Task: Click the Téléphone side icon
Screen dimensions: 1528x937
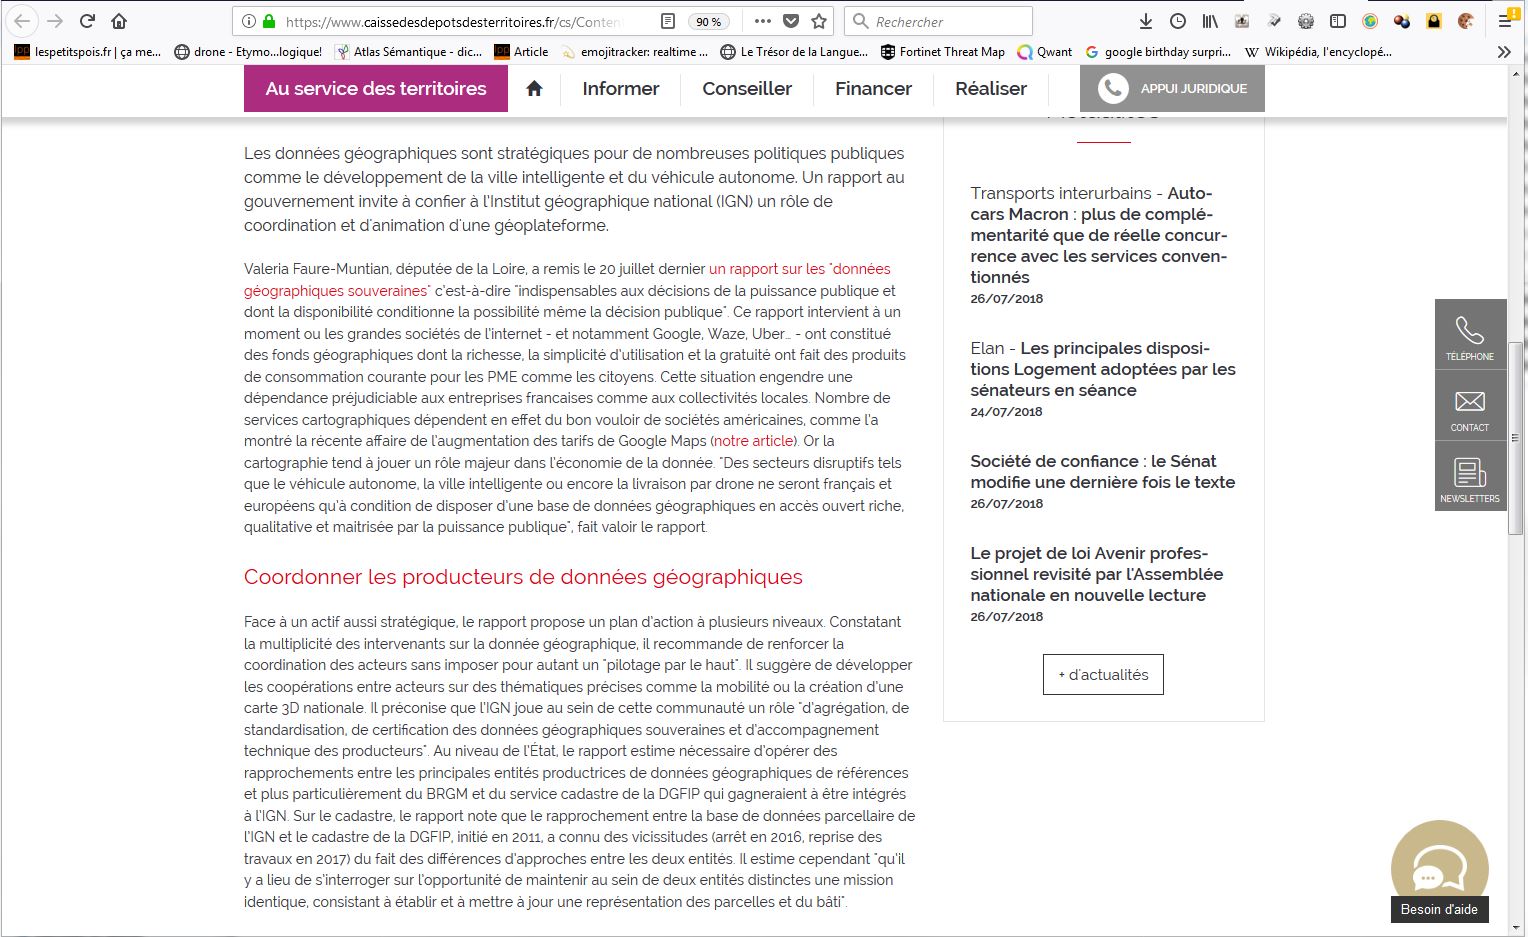Action: tap(1469, 335)
